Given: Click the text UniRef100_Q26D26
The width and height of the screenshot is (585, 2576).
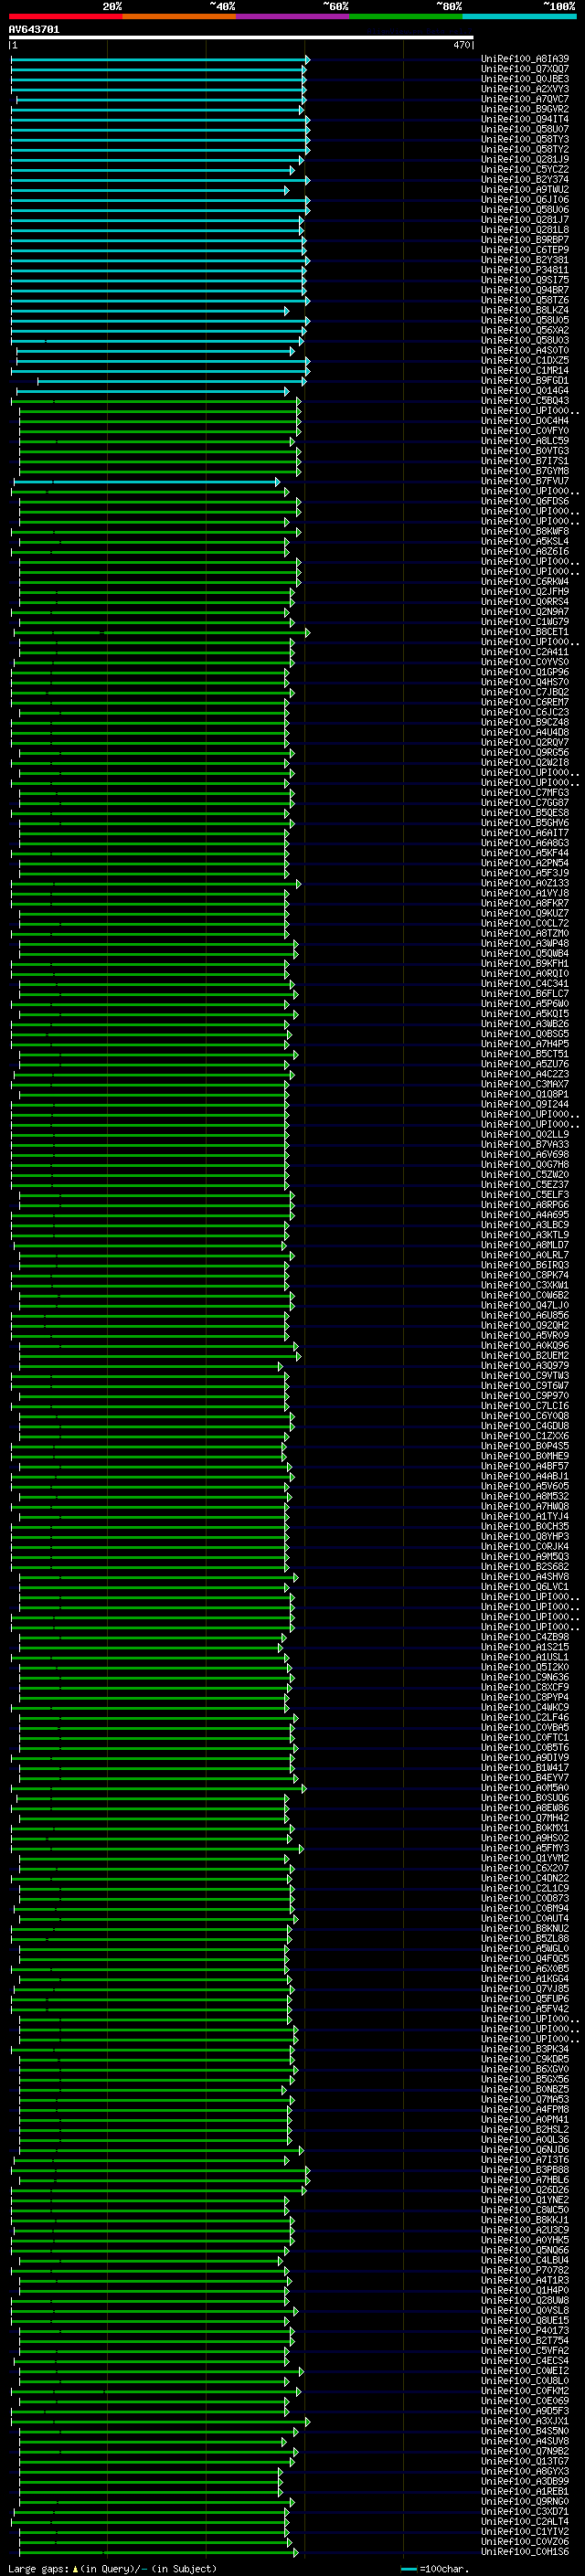Looking at the screenshot, I should click(x=525, y=2190).
